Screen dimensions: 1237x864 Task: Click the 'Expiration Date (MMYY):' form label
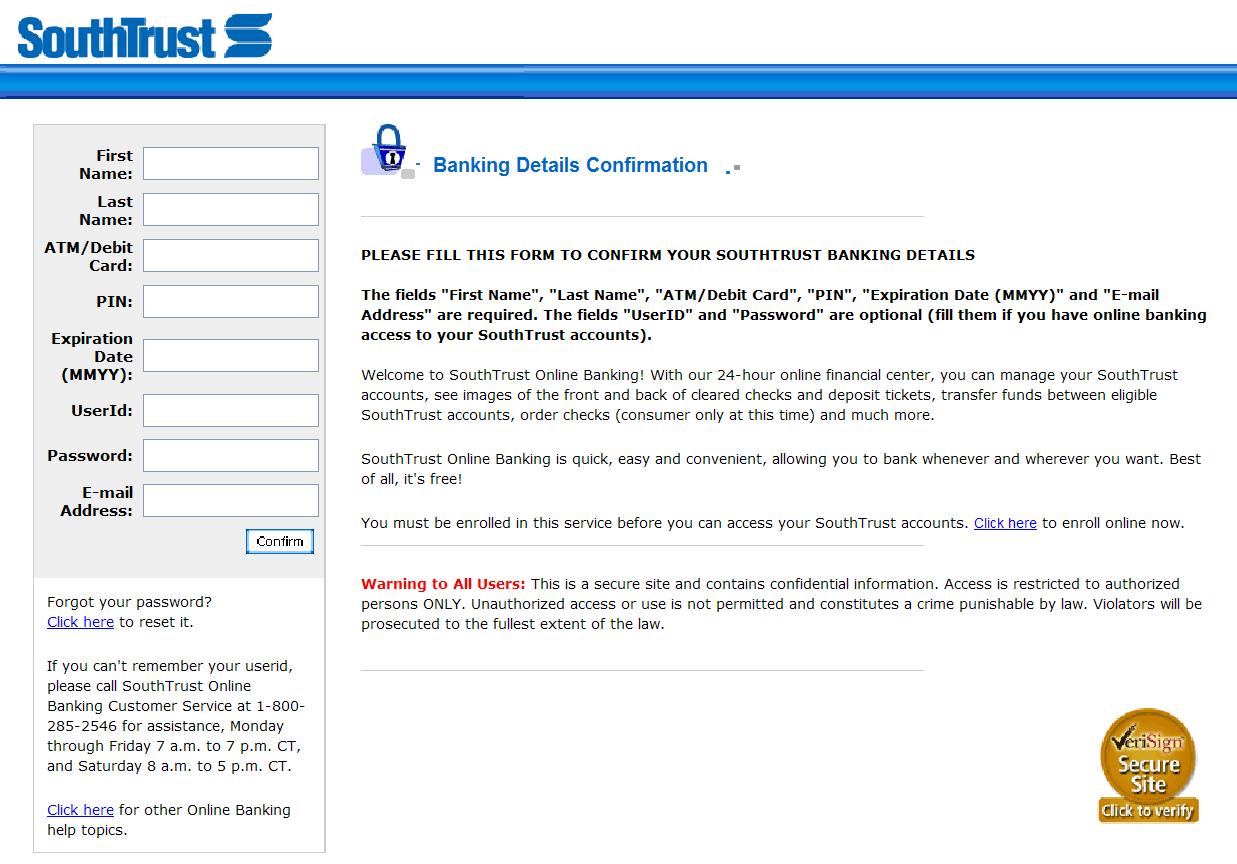click(x=92, y=356)
